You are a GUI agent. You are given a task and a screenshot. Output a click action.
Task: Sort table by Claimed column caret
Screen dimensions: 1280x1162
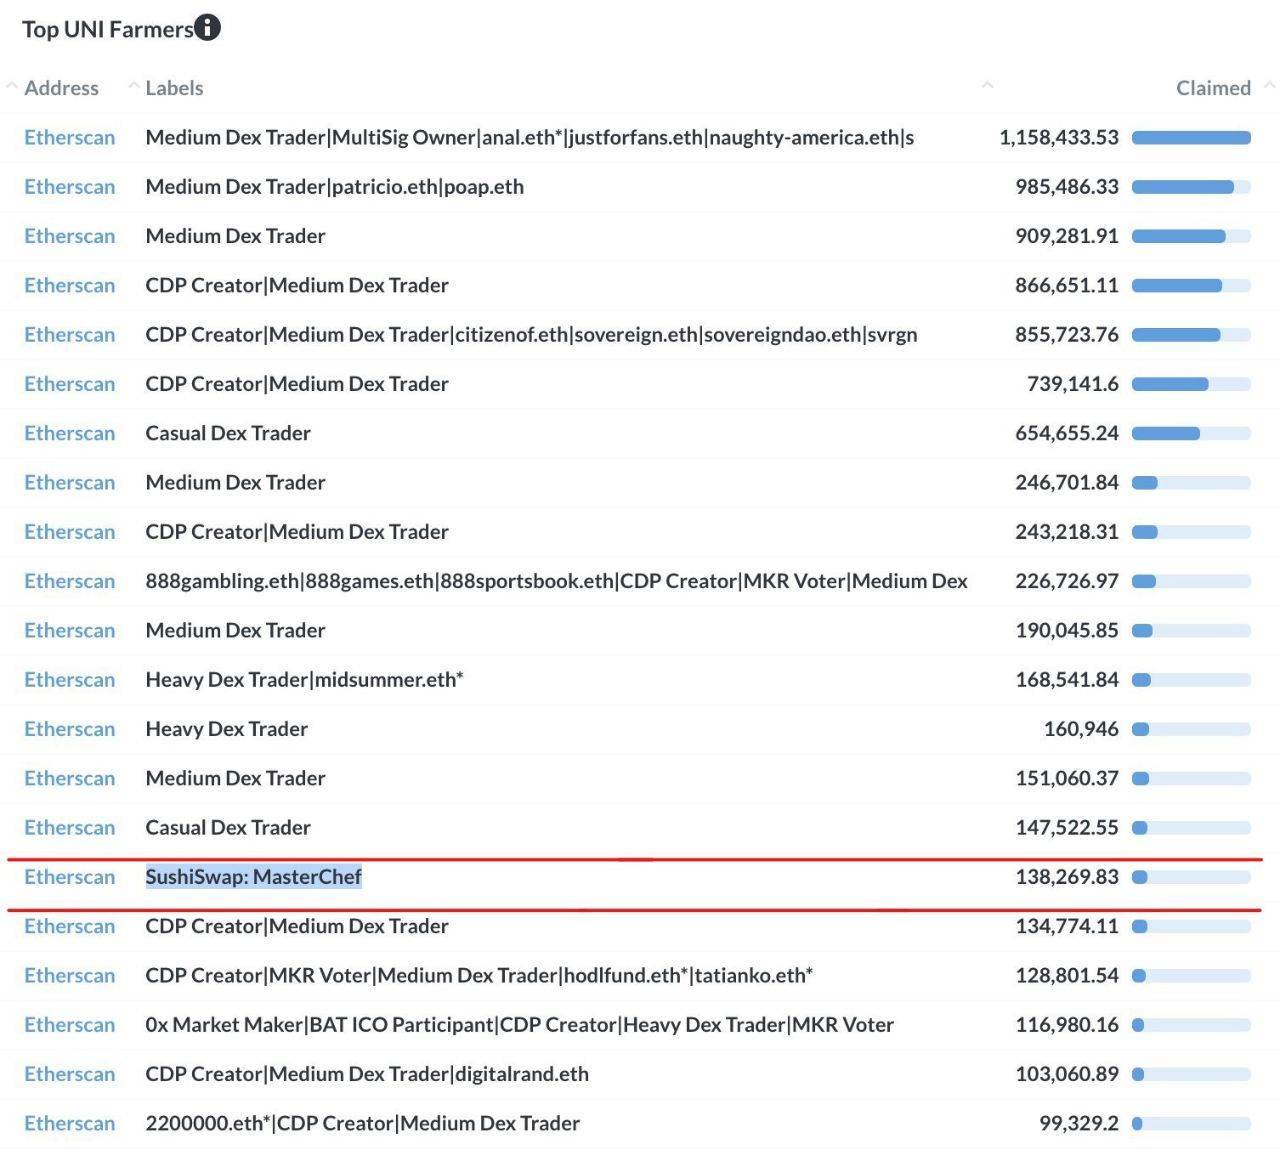point(1269,87)
